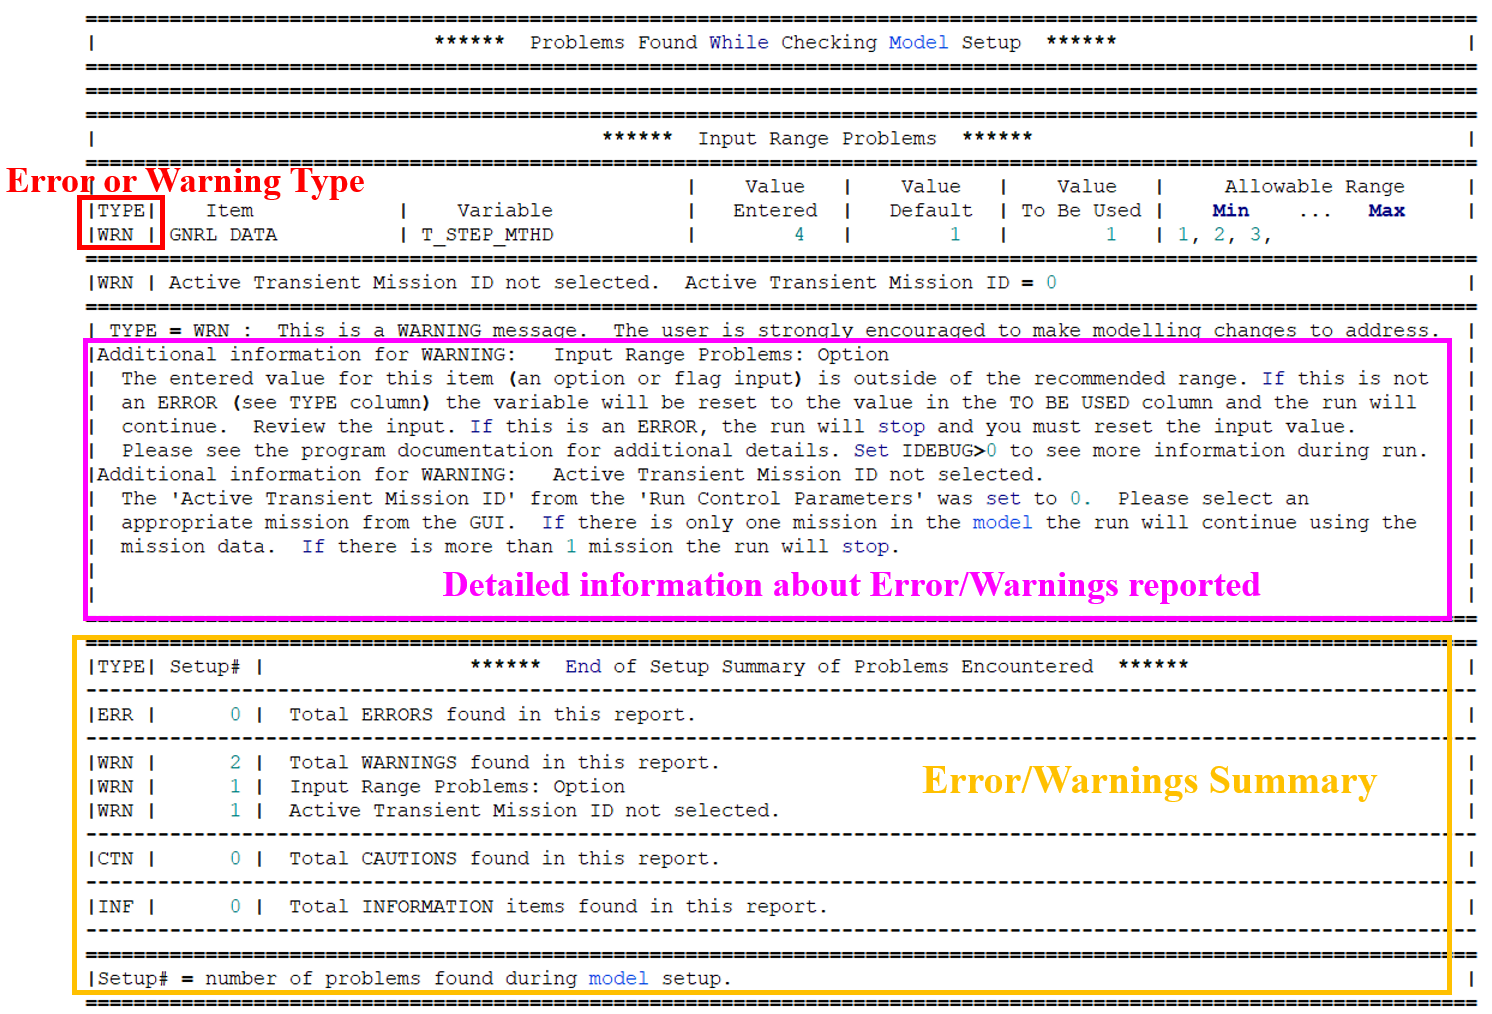Viewport: 1492px width, 1014px height.
Task: Select the "Total ERRORS found" summary line
Action: 491,715
